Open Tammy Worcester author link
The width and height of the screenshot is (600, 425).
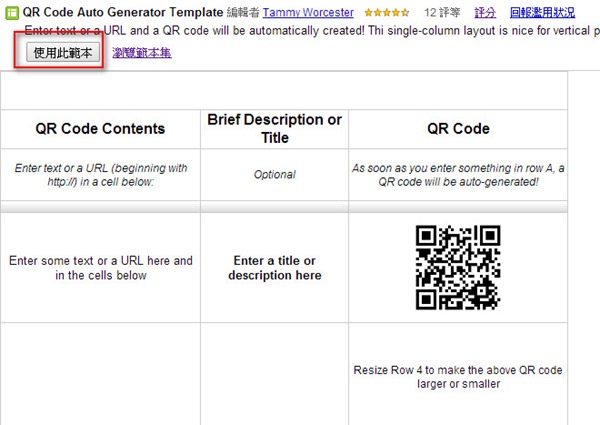(x=308, y=13)
